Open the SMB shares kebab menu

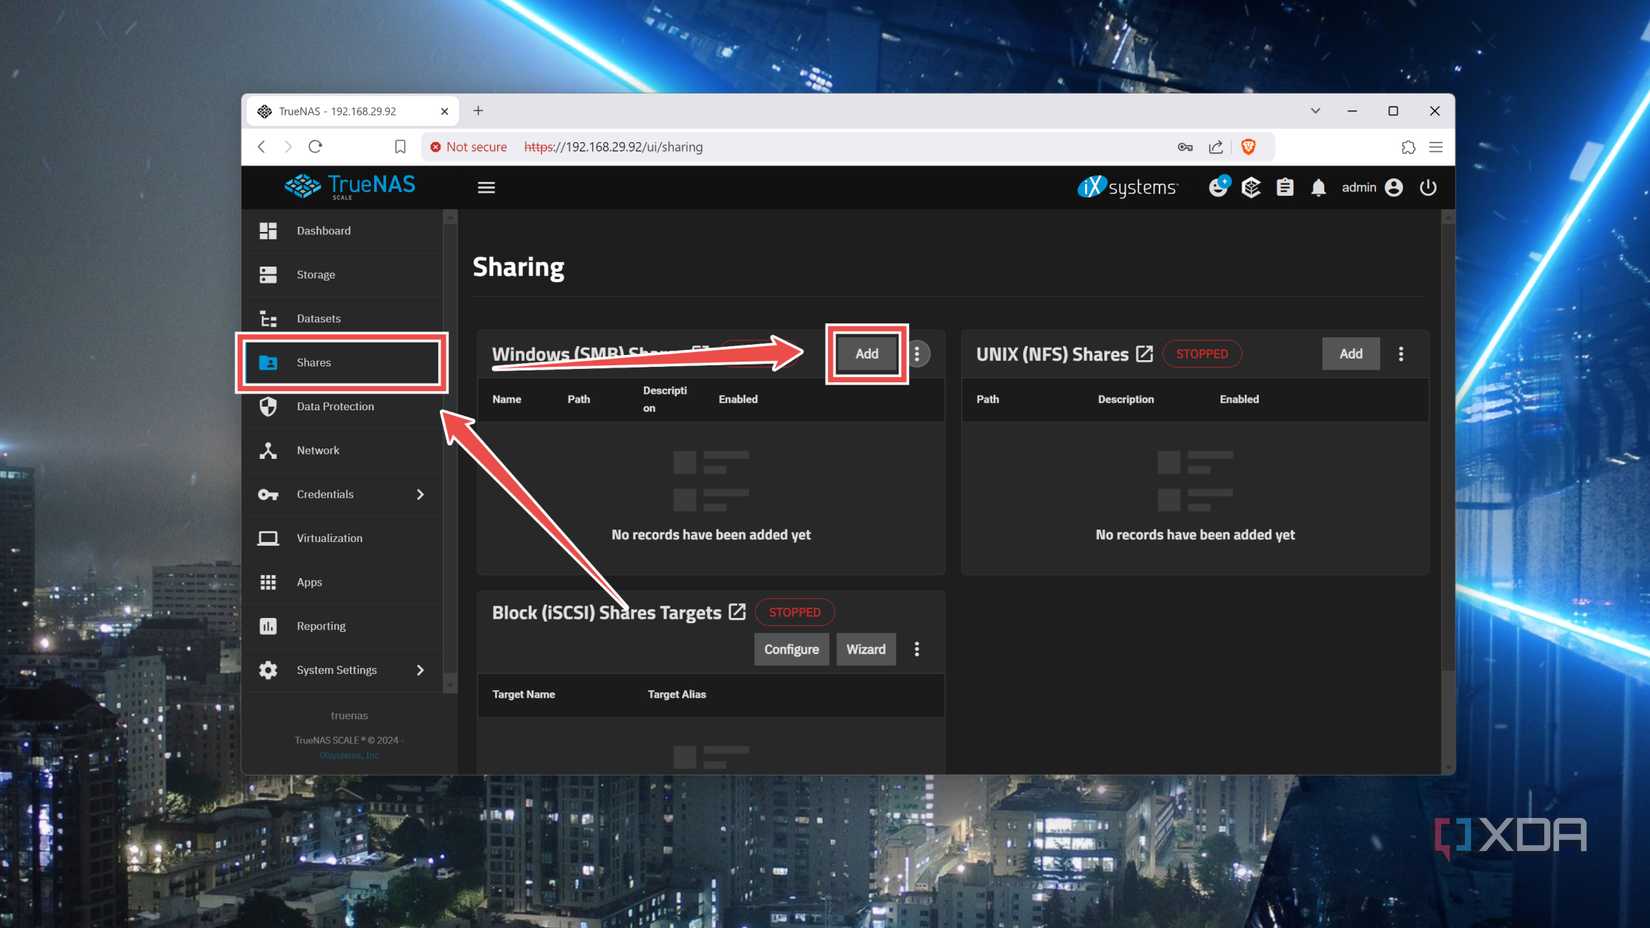(917, 353)
